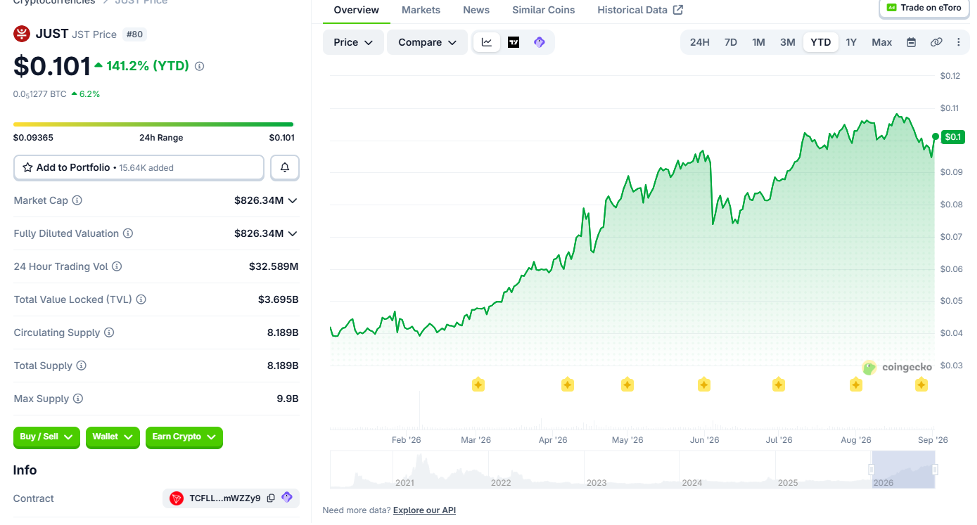Click news marker near Sep '26

[x=921, y=385]
